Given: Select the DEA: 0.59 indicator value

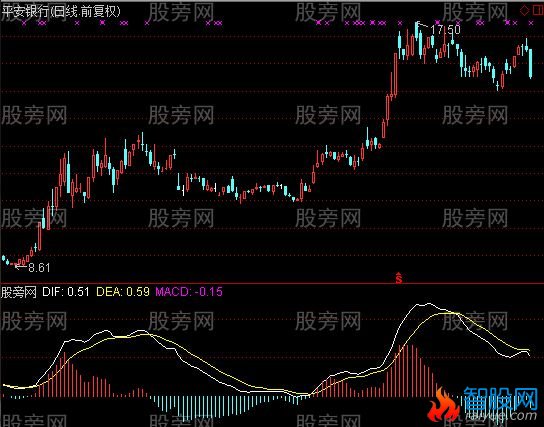Looking at the screenshot, I should point(123,292).
